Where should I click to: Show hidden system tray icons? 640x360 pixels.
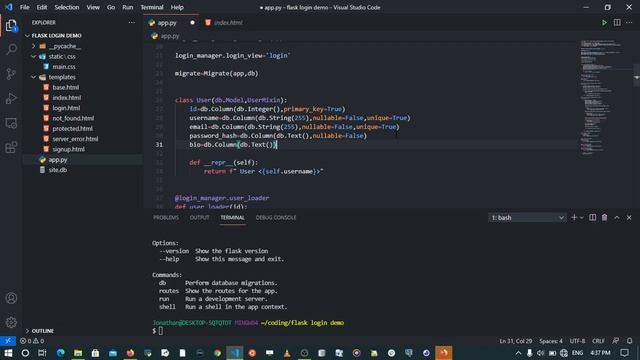(518, 353)
